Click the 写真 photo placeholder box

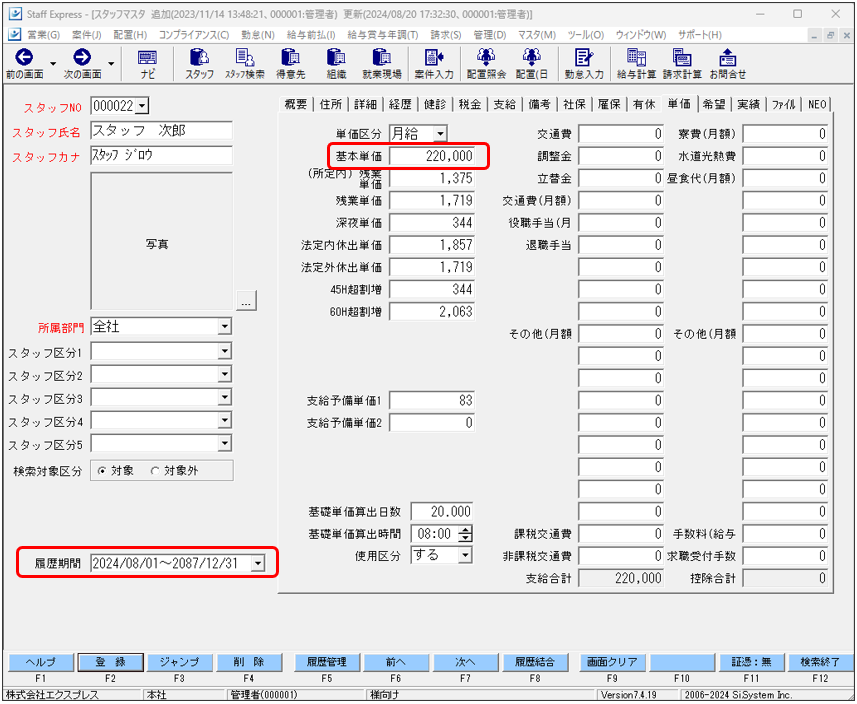click(161, 242)
